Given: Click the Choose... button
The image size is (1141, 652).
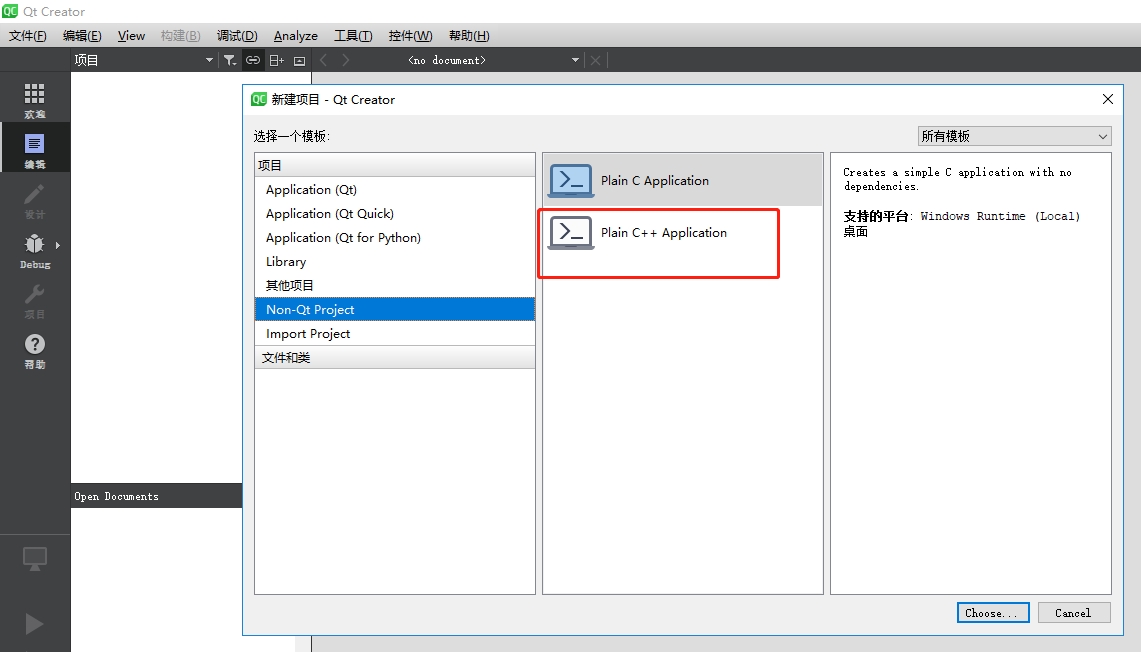Looking at the screenshot, I should 993,613.
